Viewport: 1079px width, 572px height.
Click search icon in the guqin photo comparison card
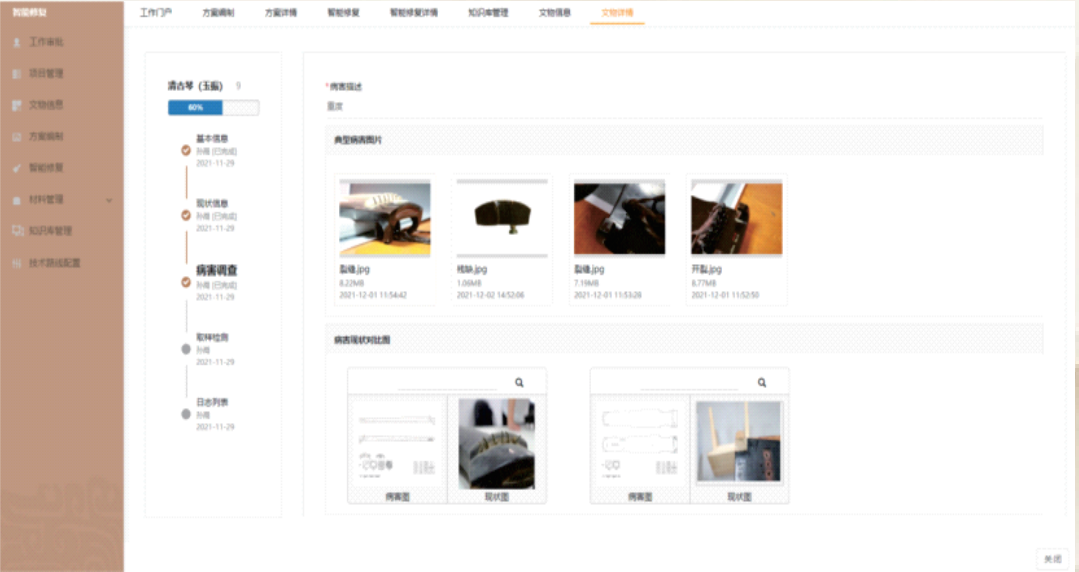[x=520, y=382]
